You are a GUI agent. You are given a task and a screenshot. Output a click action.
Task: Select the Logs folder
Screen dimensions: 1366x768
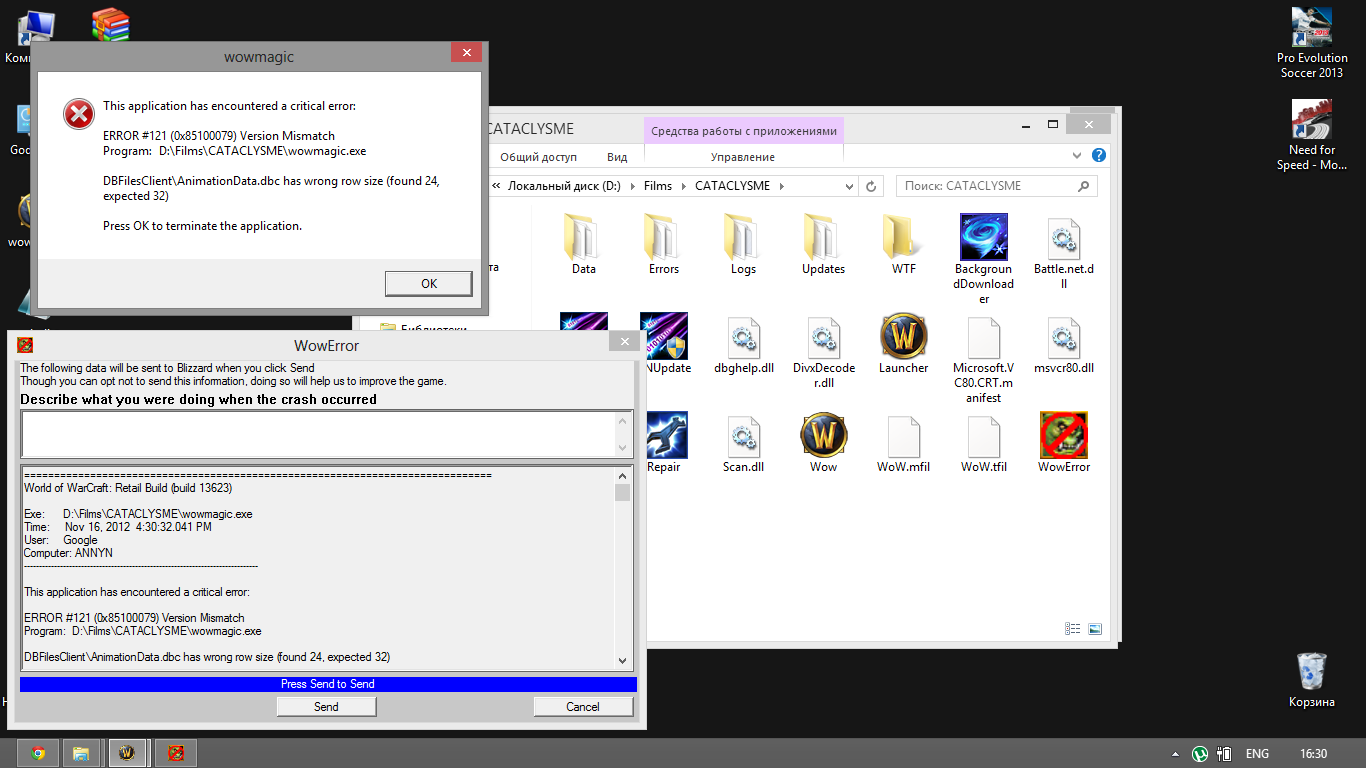click(x=744, y=245)
